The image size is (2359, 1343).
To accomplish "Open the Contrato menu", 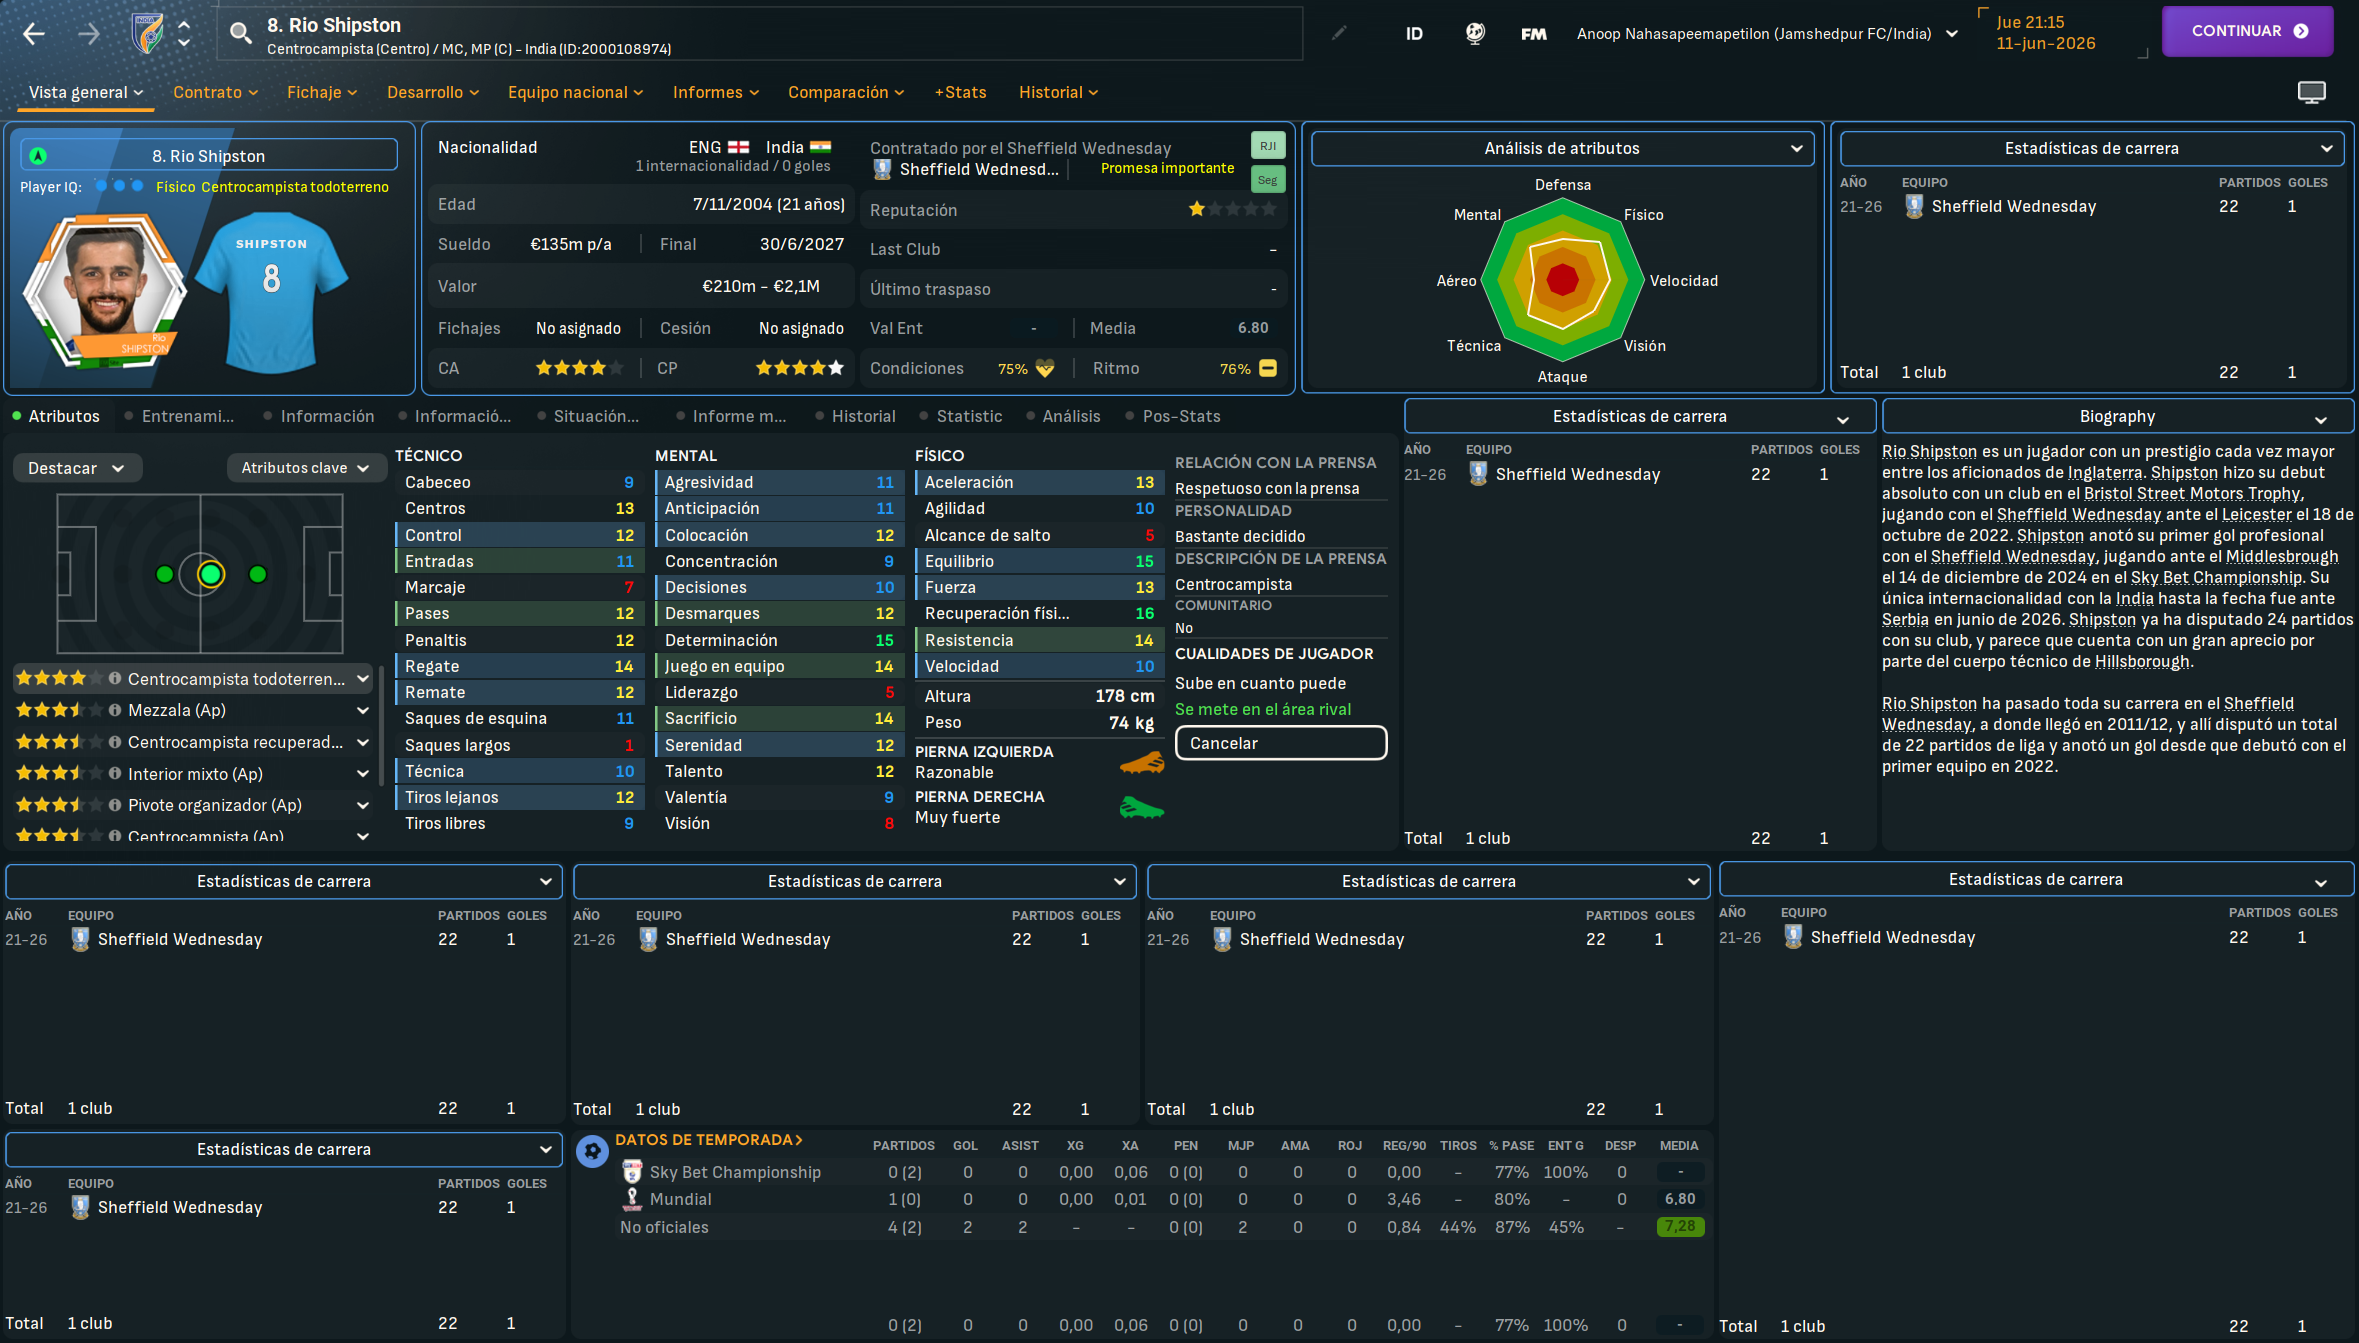I will [x=215, y=92].
